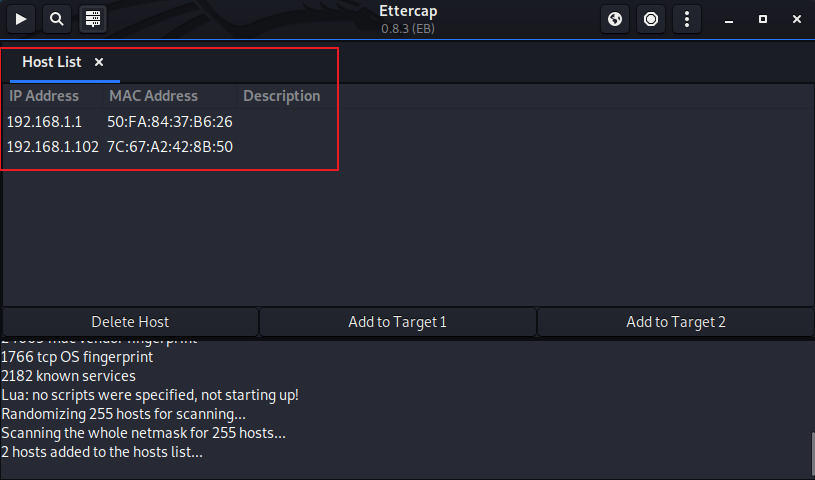The image size is (815, 480).
Task: Select host 192.168.1.102 row
Action: (x=408, y=147)
